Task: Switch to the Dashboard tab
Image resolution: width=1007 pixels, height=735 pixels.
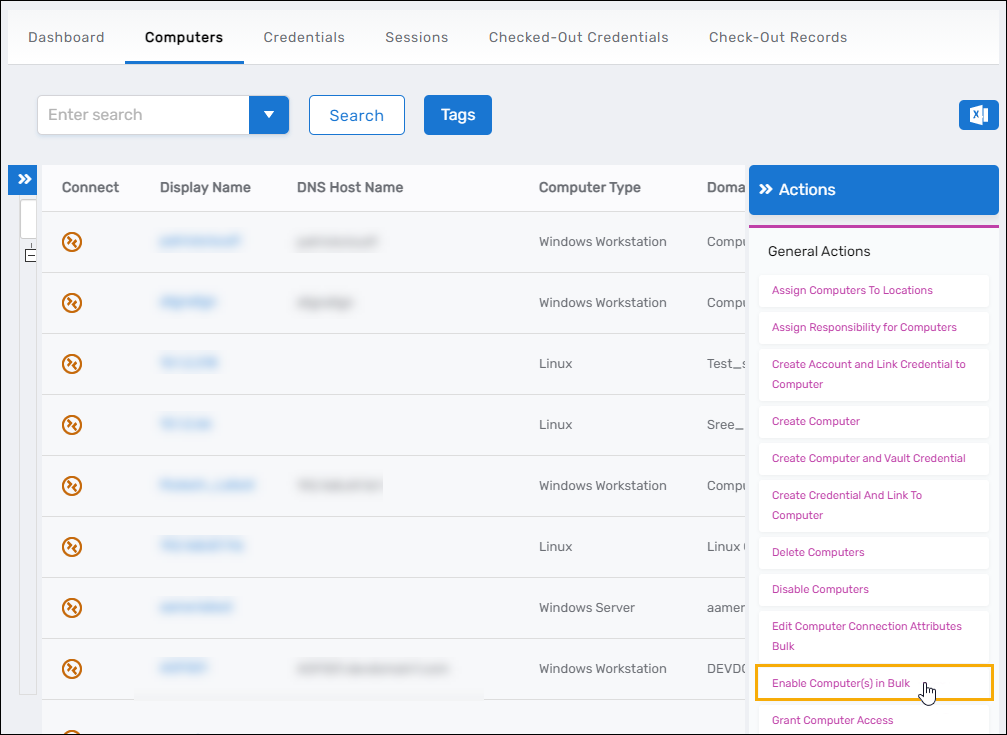Action: [66, 37]
